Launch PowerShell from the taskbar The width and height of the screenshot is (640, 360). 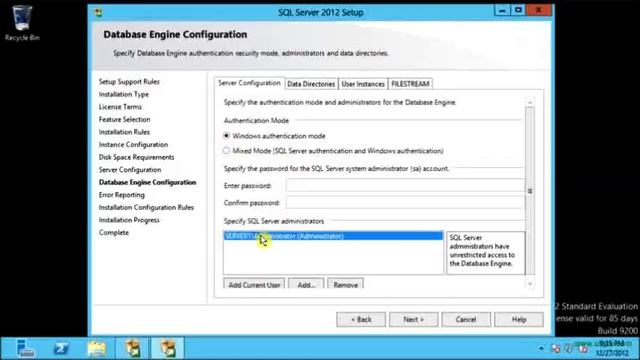point(61,349)
